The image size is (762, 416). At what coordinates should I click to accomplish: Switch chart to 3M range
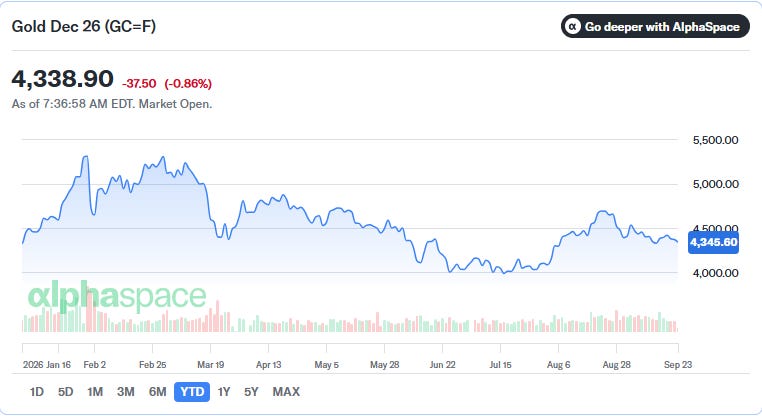pyautogui.click(x=125, y=392)
